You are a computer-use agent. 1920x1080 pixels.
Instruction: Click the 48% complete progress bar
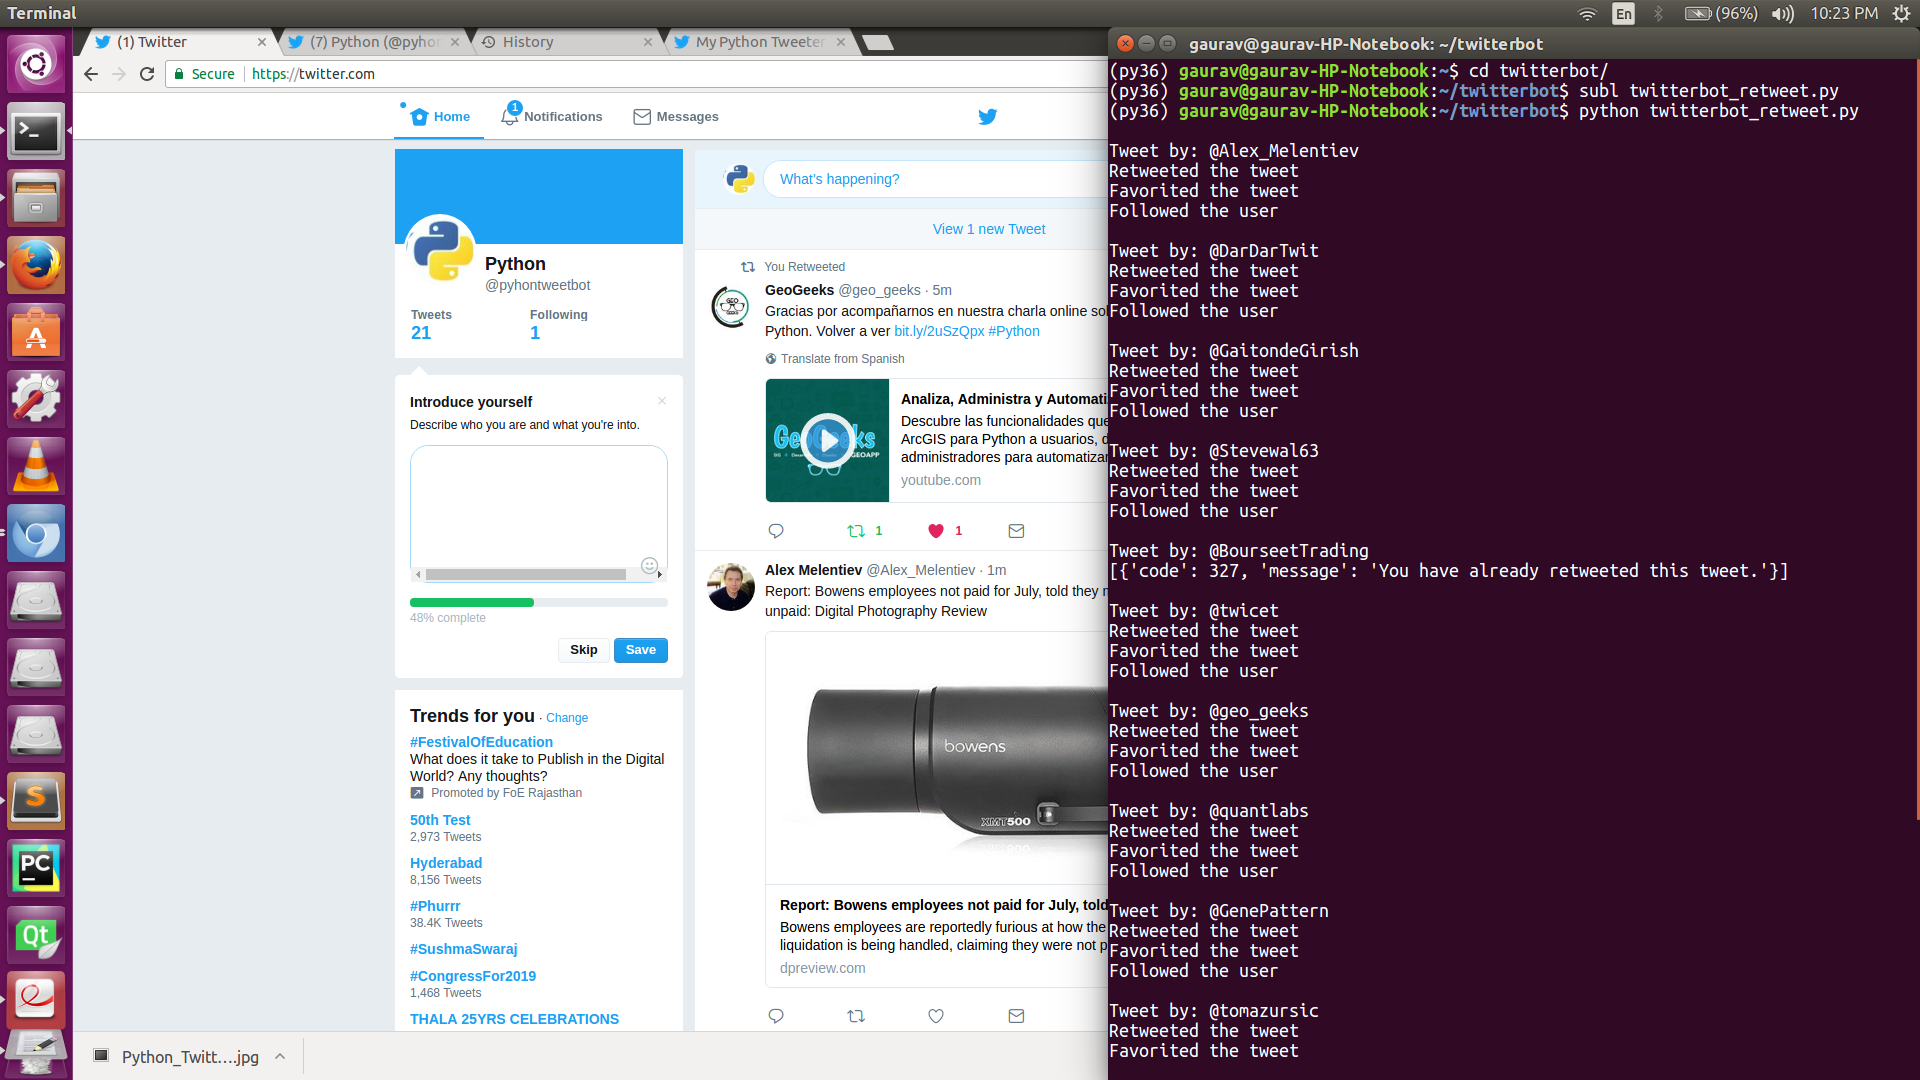coord(538,603)
